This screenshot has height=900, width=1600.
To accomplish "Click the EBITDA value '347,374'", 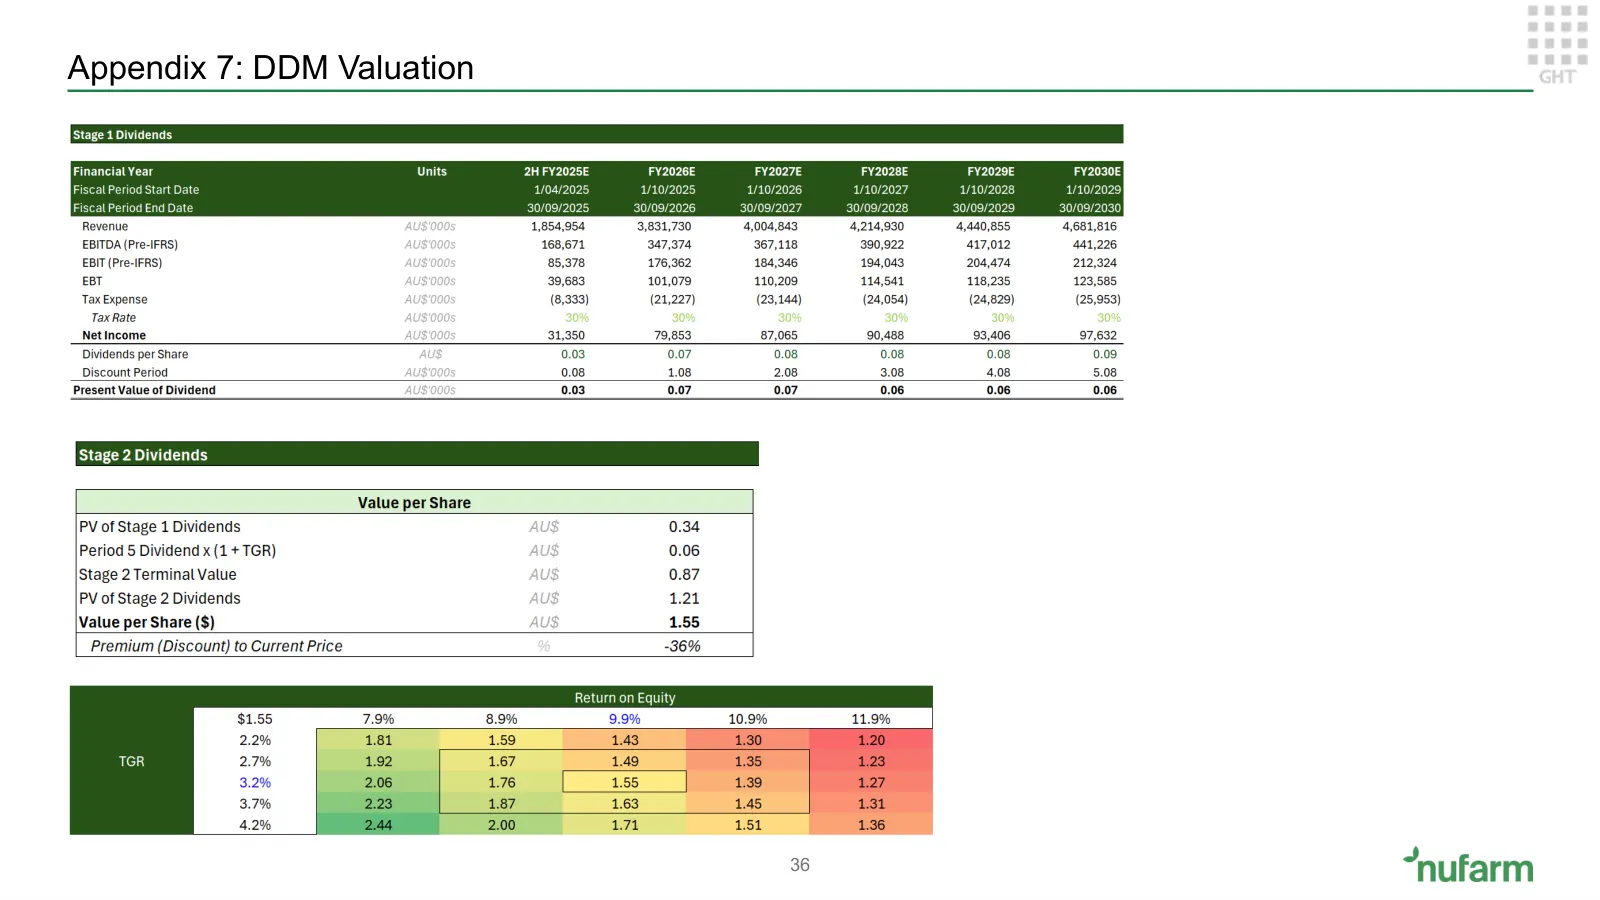I will coord(669,245).
